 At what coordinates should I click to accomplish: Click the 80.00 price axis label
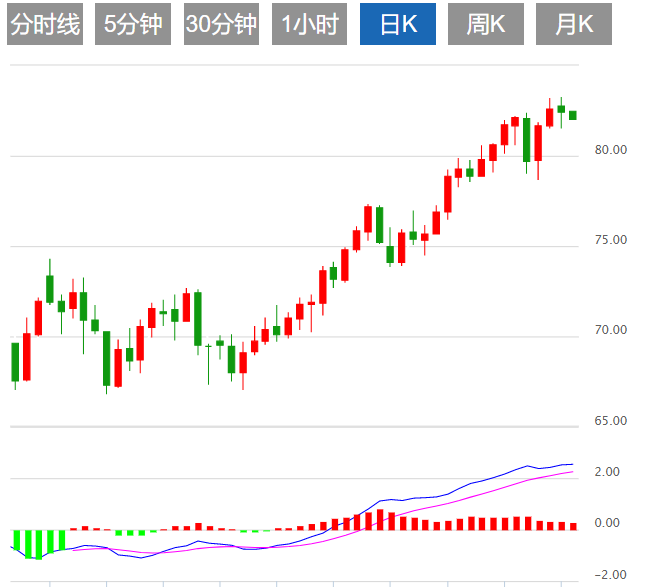(x=610, y=150)
